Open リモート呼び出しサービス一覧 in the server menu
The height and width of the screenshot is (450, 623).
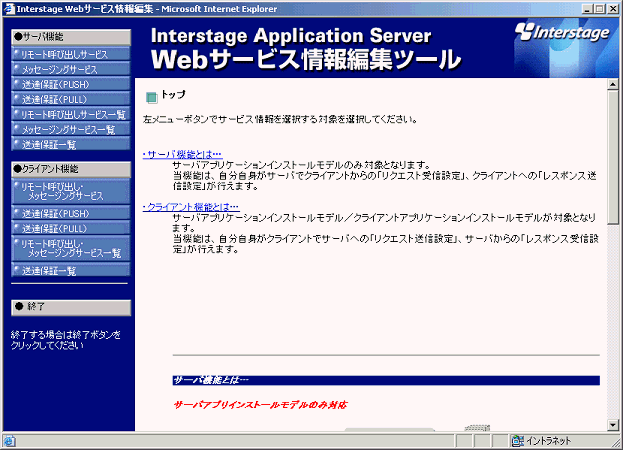[71, 114]
